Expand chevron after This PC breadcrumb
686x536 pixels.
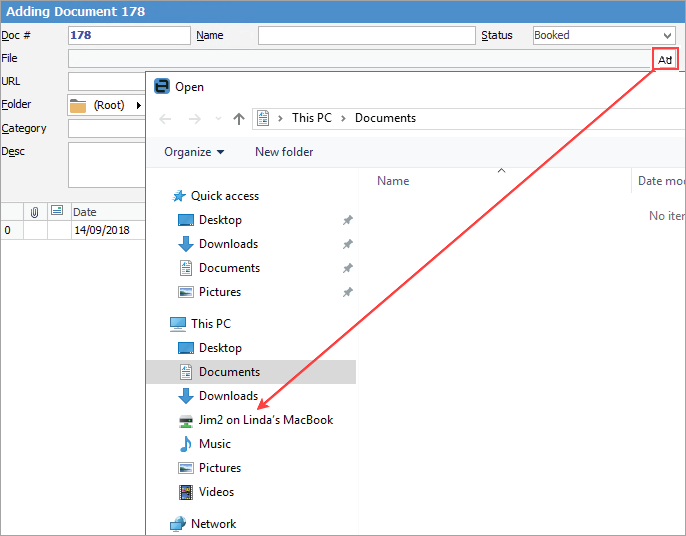(343, 119)
